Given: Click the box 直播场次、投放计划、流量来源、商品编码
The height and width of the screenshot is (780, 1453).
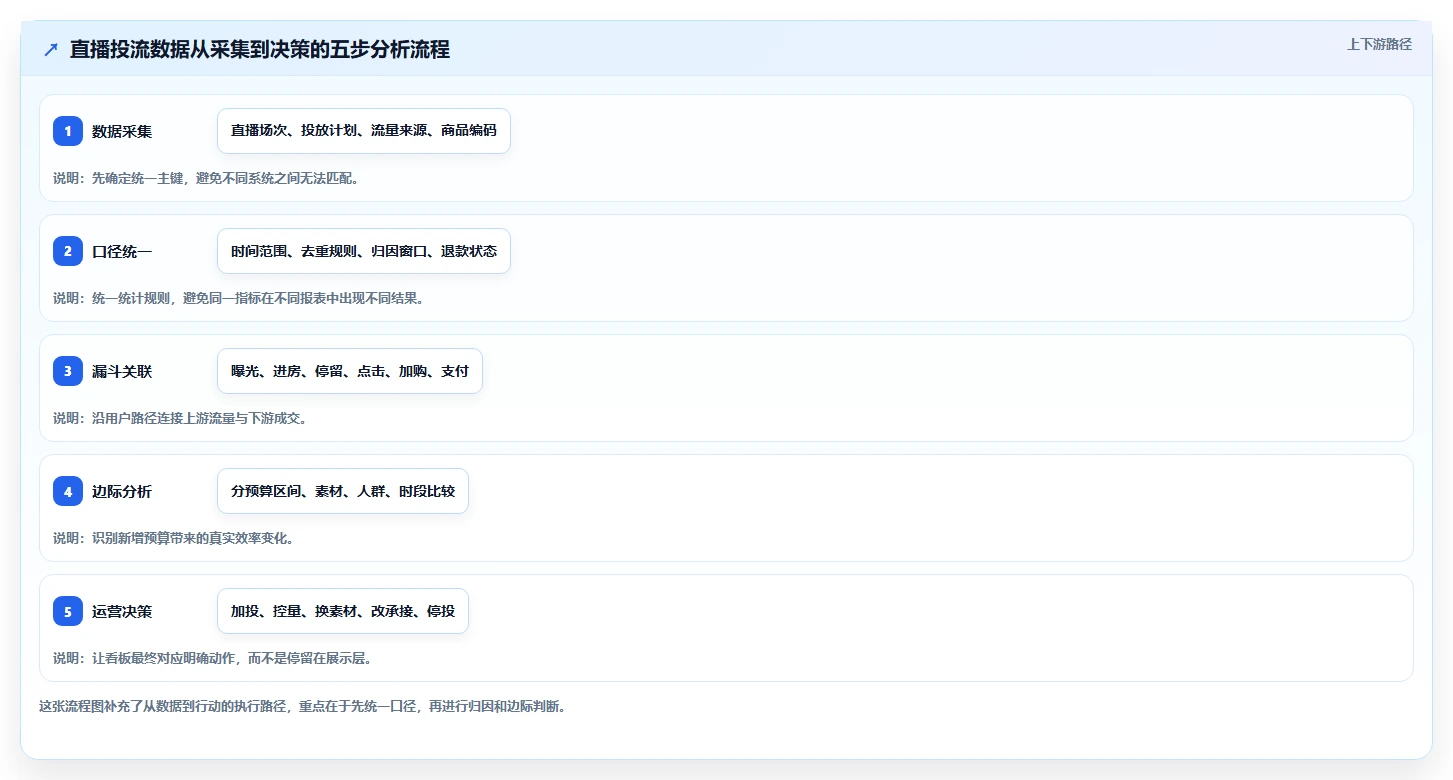Looking at the screenshot, I should [364, 131].
